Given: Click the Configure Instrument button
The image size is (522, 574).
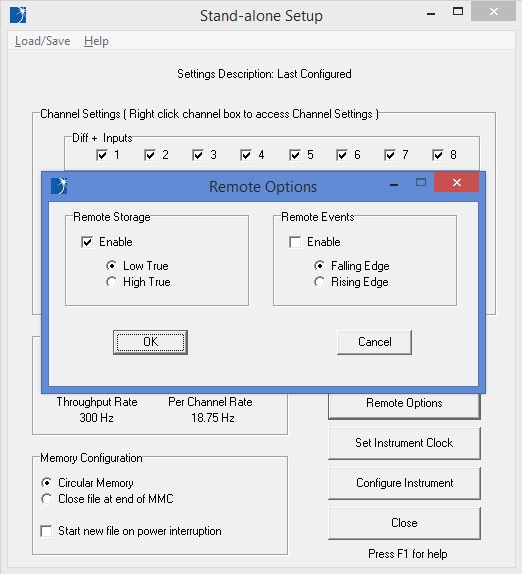Looking at the screenshot, I should tap(404, 483).
